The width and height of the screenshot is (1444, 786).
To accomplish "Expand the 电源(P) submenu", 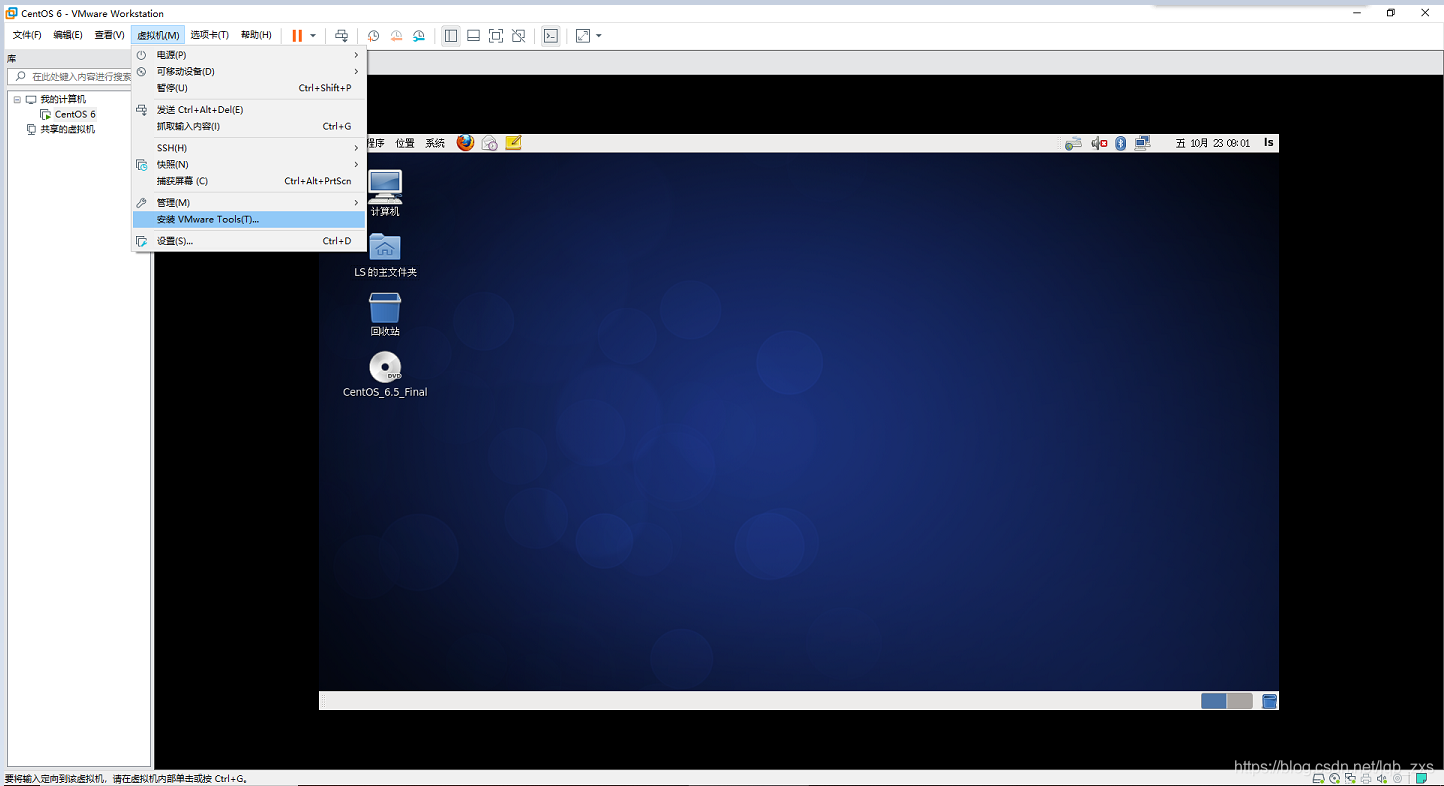I will 249,55.
